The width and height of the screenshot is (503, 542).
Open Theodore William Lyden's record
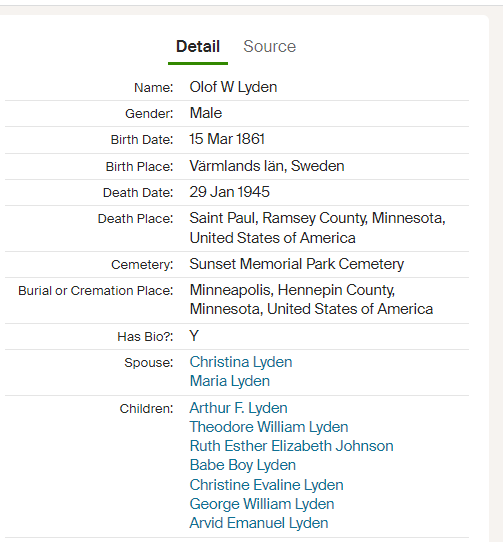click(269, 427)
